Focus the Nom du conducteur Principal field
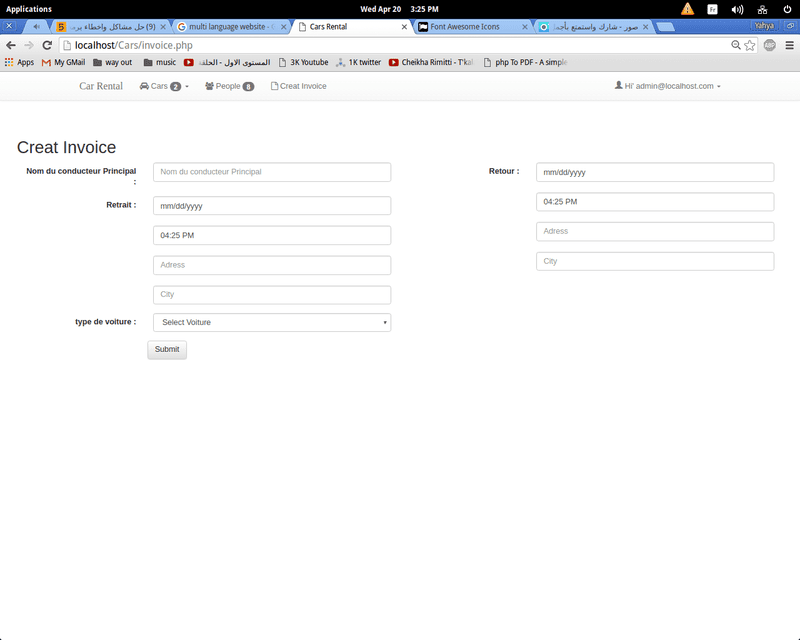 click(272, 172)
